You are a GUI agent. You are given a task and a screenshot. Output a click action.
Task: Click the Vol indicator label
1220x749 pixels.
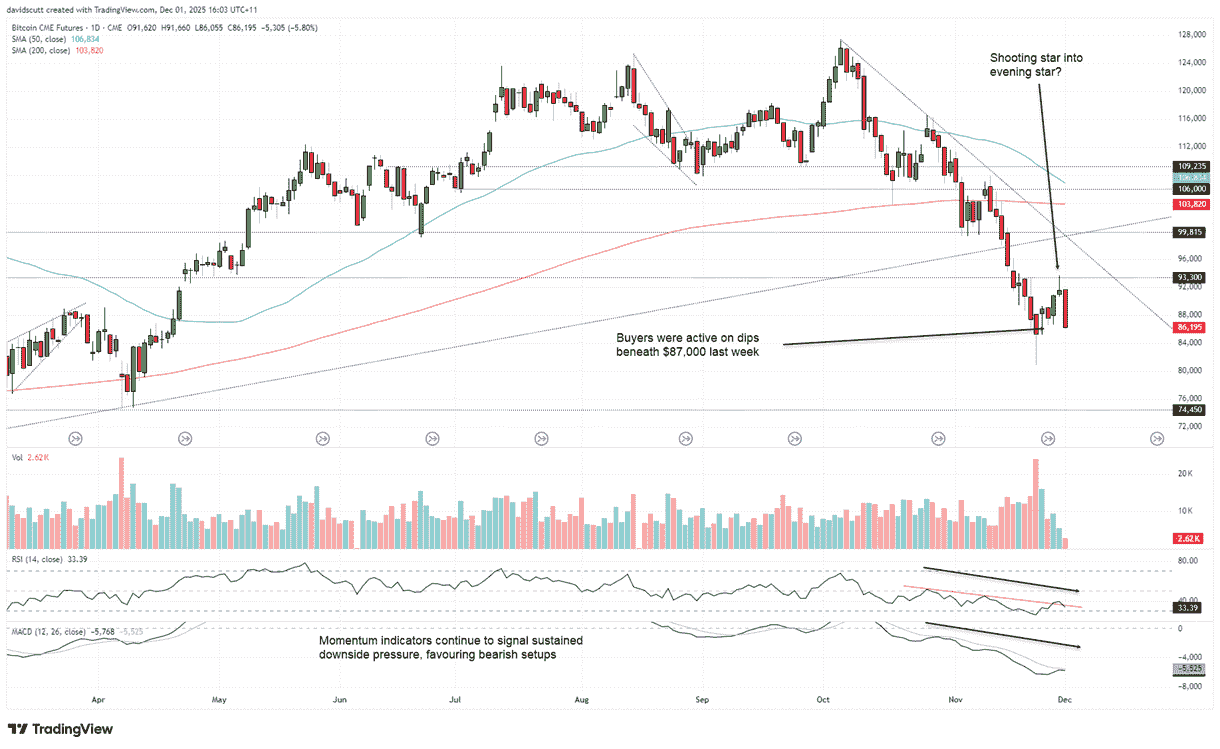click(17, 457)
